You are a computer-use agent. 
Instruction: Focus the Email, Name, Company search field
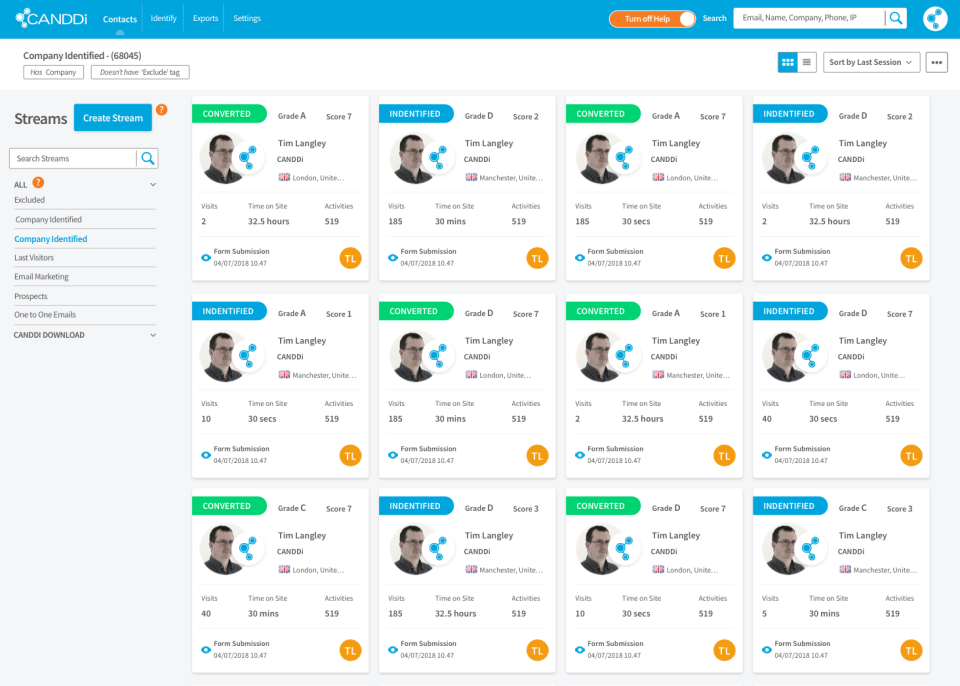click(809, 18)
